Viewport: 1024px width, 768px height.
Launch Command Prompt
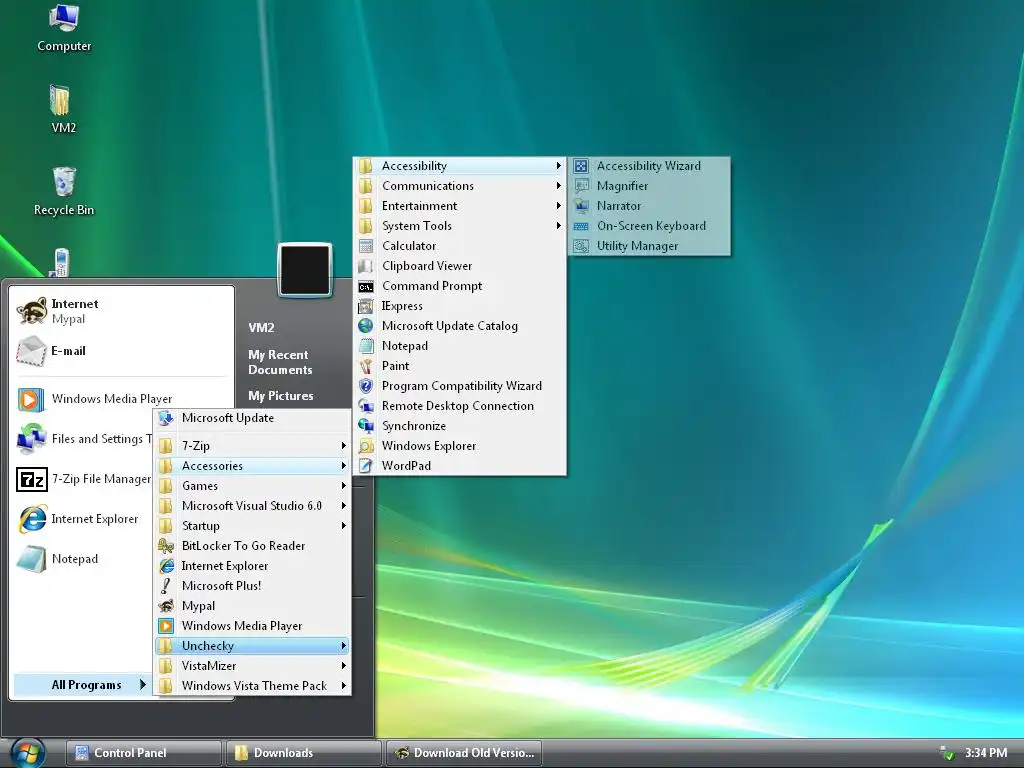pyautogui.click(x=460, y=286)
